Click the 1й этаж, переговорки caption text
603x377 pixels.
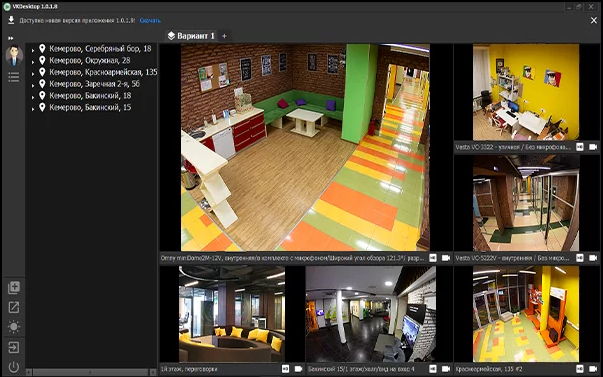click(189, 369)
